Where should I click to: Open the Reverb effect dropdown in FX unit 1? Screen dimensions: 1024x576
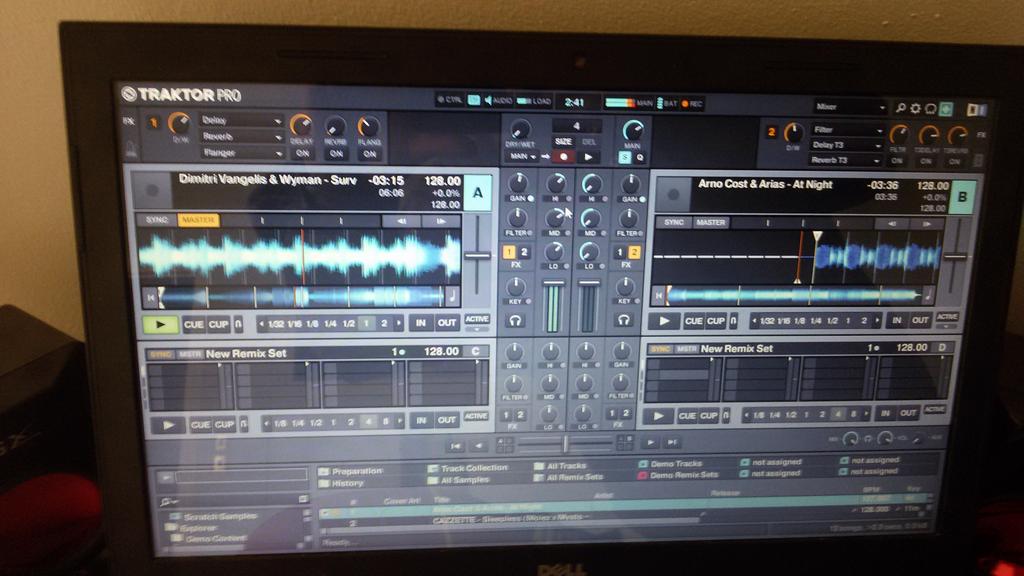click(x=241, y=136)
